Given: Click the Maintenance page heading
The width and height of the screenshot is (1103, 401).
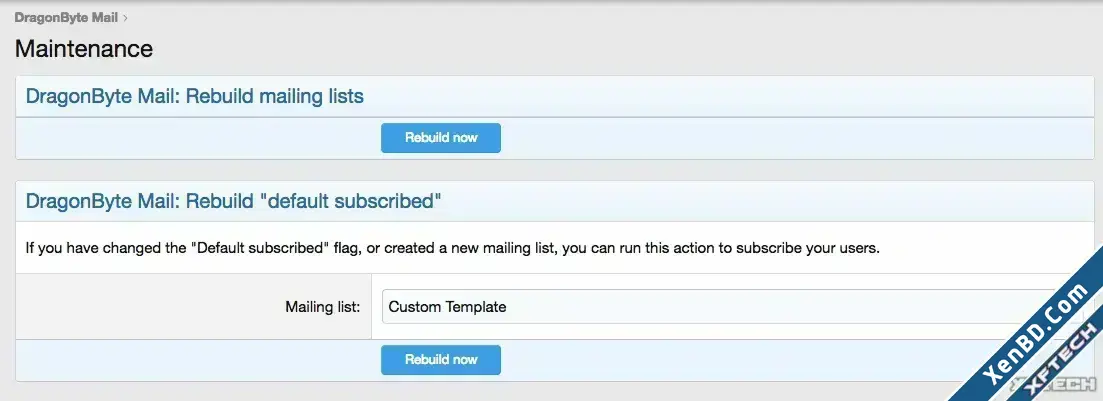Looking at the screenshot, I should coord(84,49).
